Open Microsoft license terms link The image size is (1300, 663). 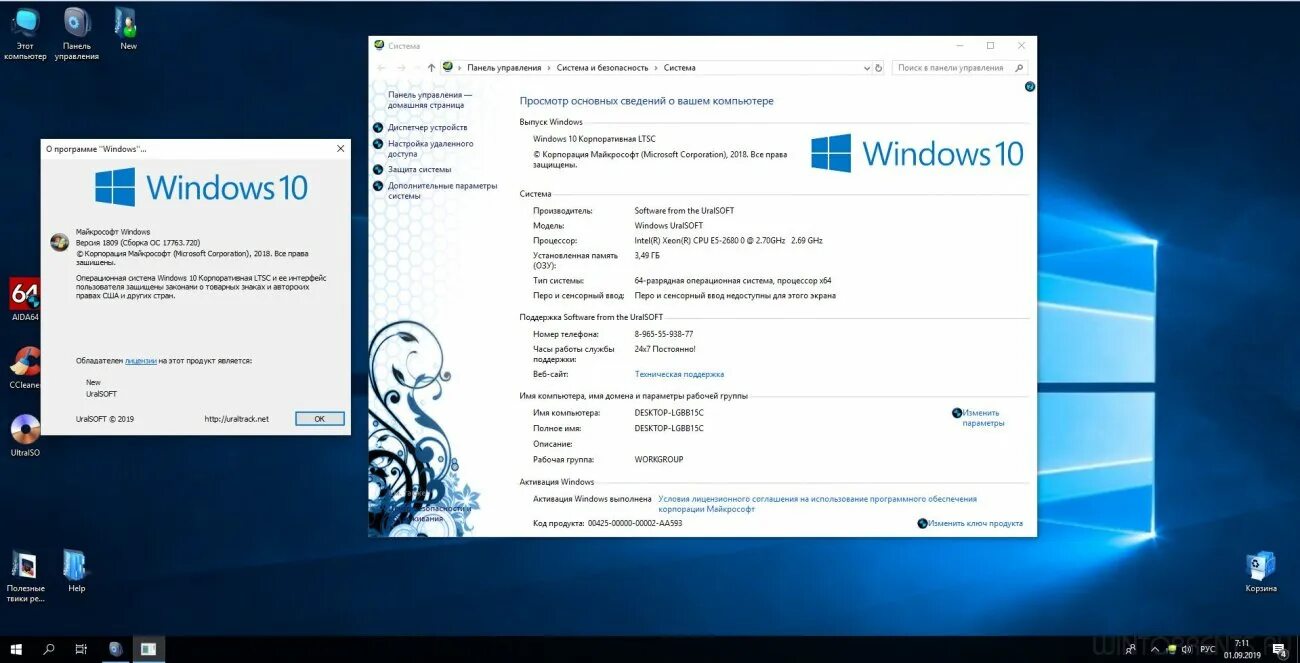[x=817, y=504]
